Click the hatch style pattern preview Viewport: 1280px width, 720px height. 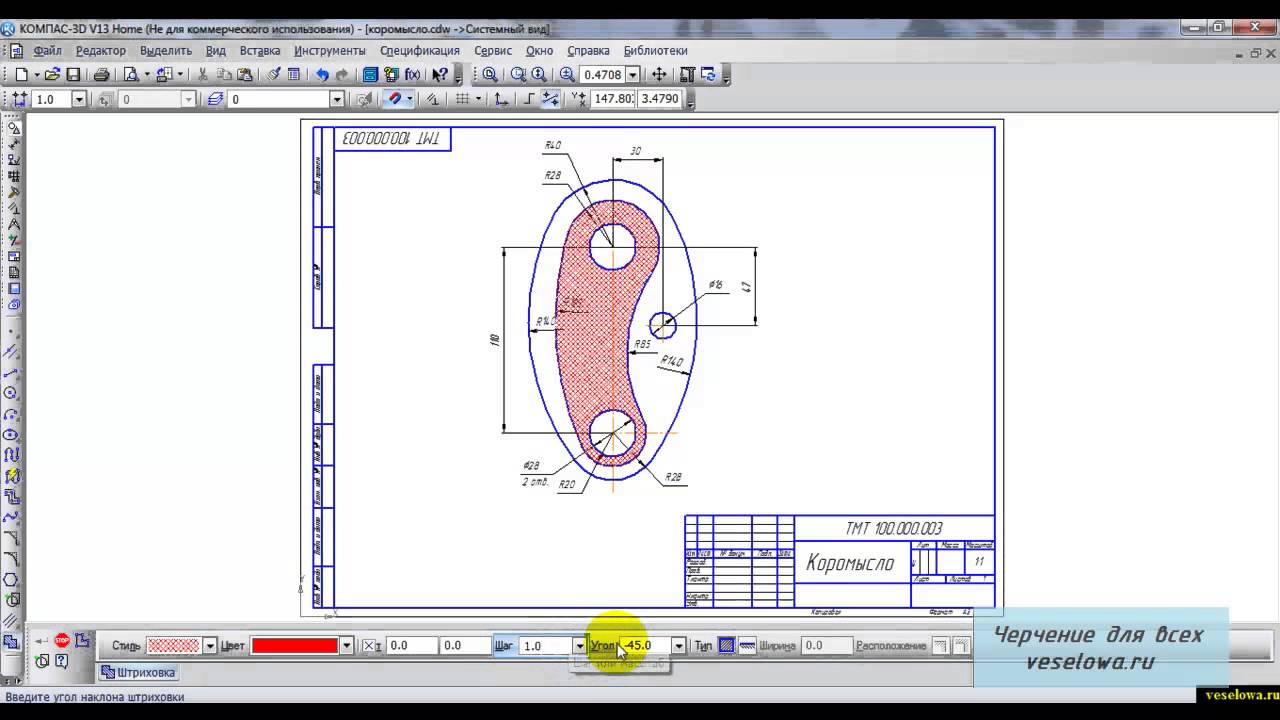(x=174, y=646)
